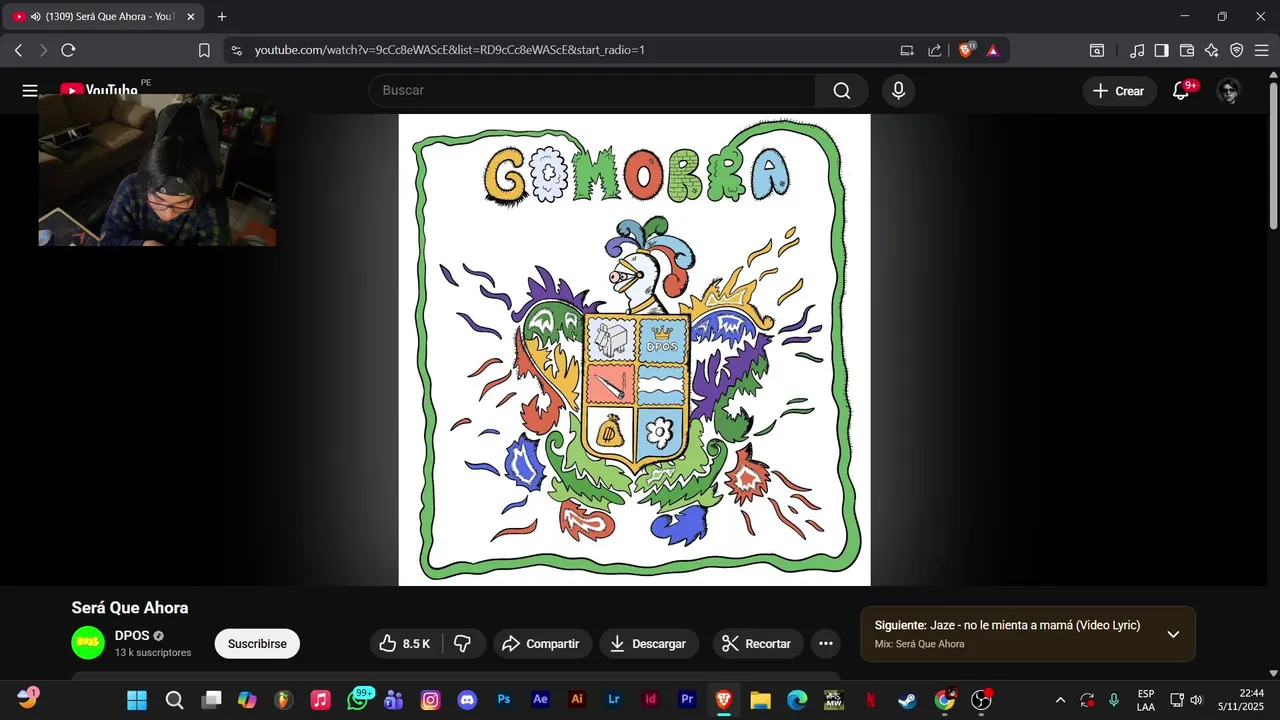Click the YouTube search magnifier button
Image resolution: width=1280 pixels, height=720 pixels.
click(842, 91)
